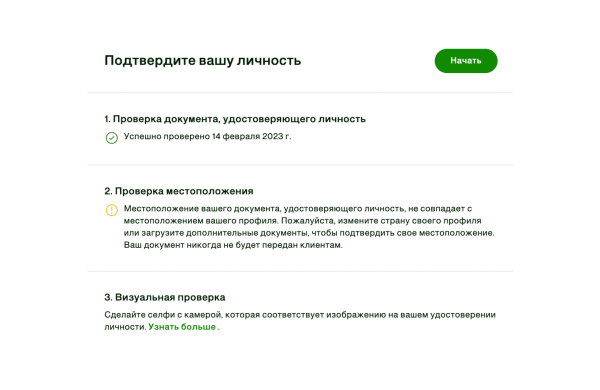The image size is (600, 390).
Task: Click the divider above Визуальная проверка section
Action: (x=300, y=271)
